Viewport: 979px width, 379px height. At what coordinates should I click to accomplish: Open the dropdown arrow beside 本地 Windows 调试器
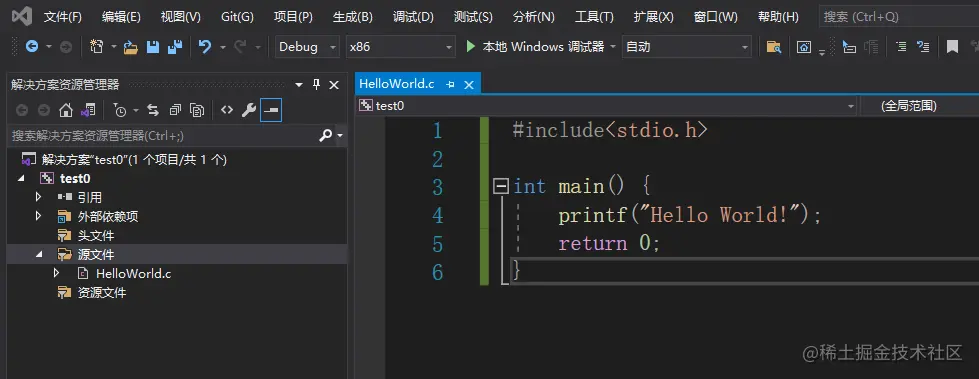pyautogui.click(x=612, y=47)
